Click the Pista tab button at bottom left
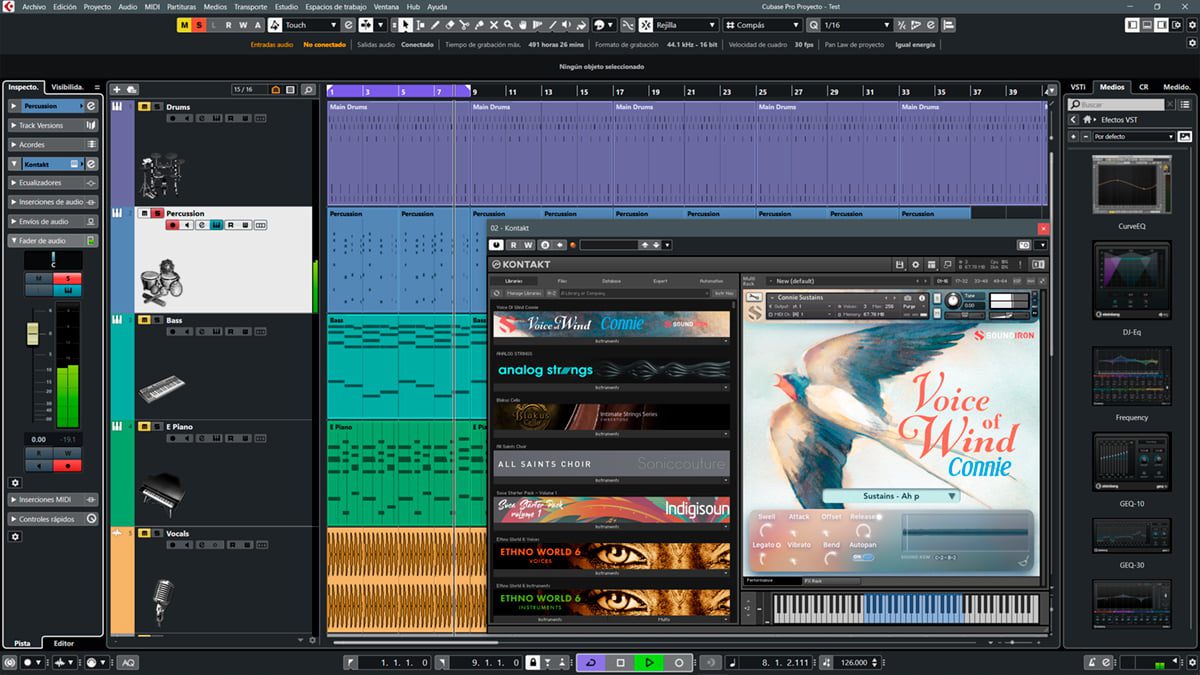1200x675 pixels. [21, 643]
